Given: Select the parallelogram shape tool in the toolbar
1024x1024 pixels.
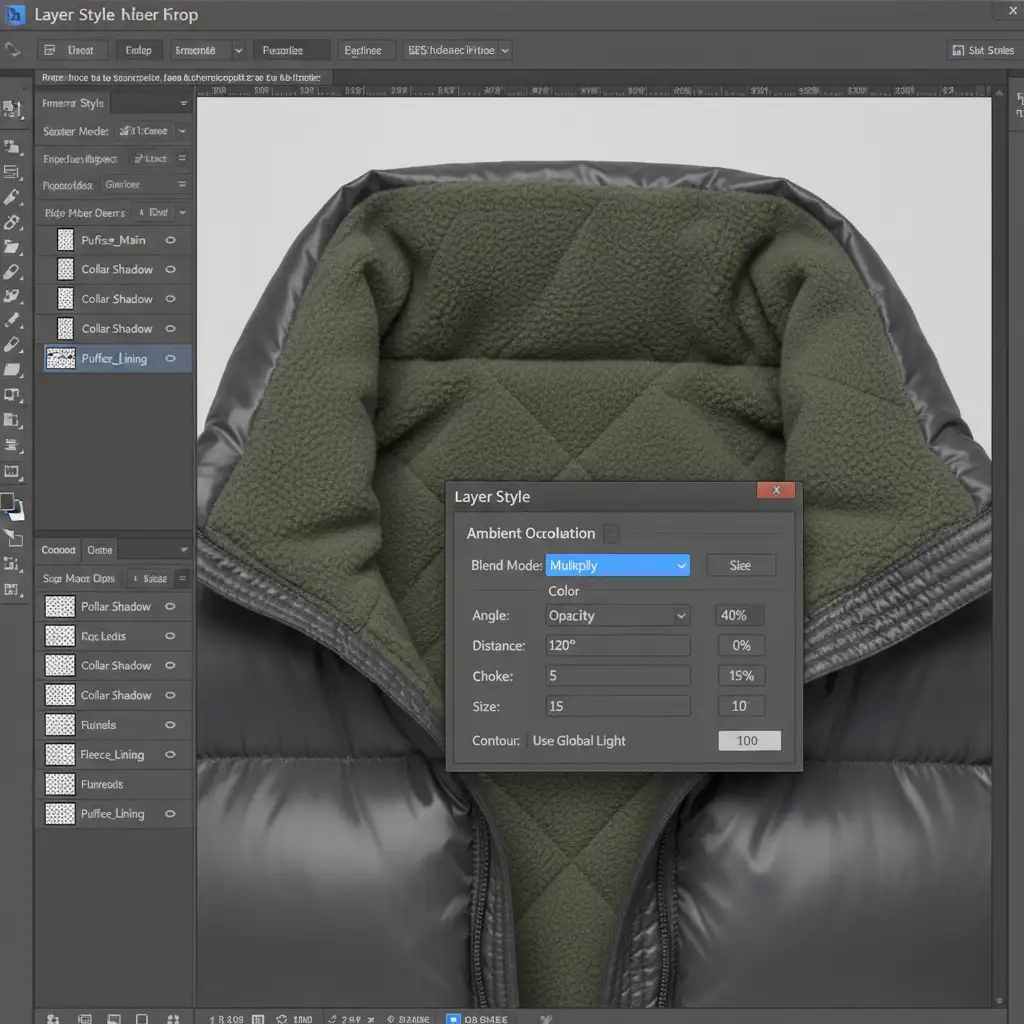Looking at the screenshot, I should [x=12, y=370].
